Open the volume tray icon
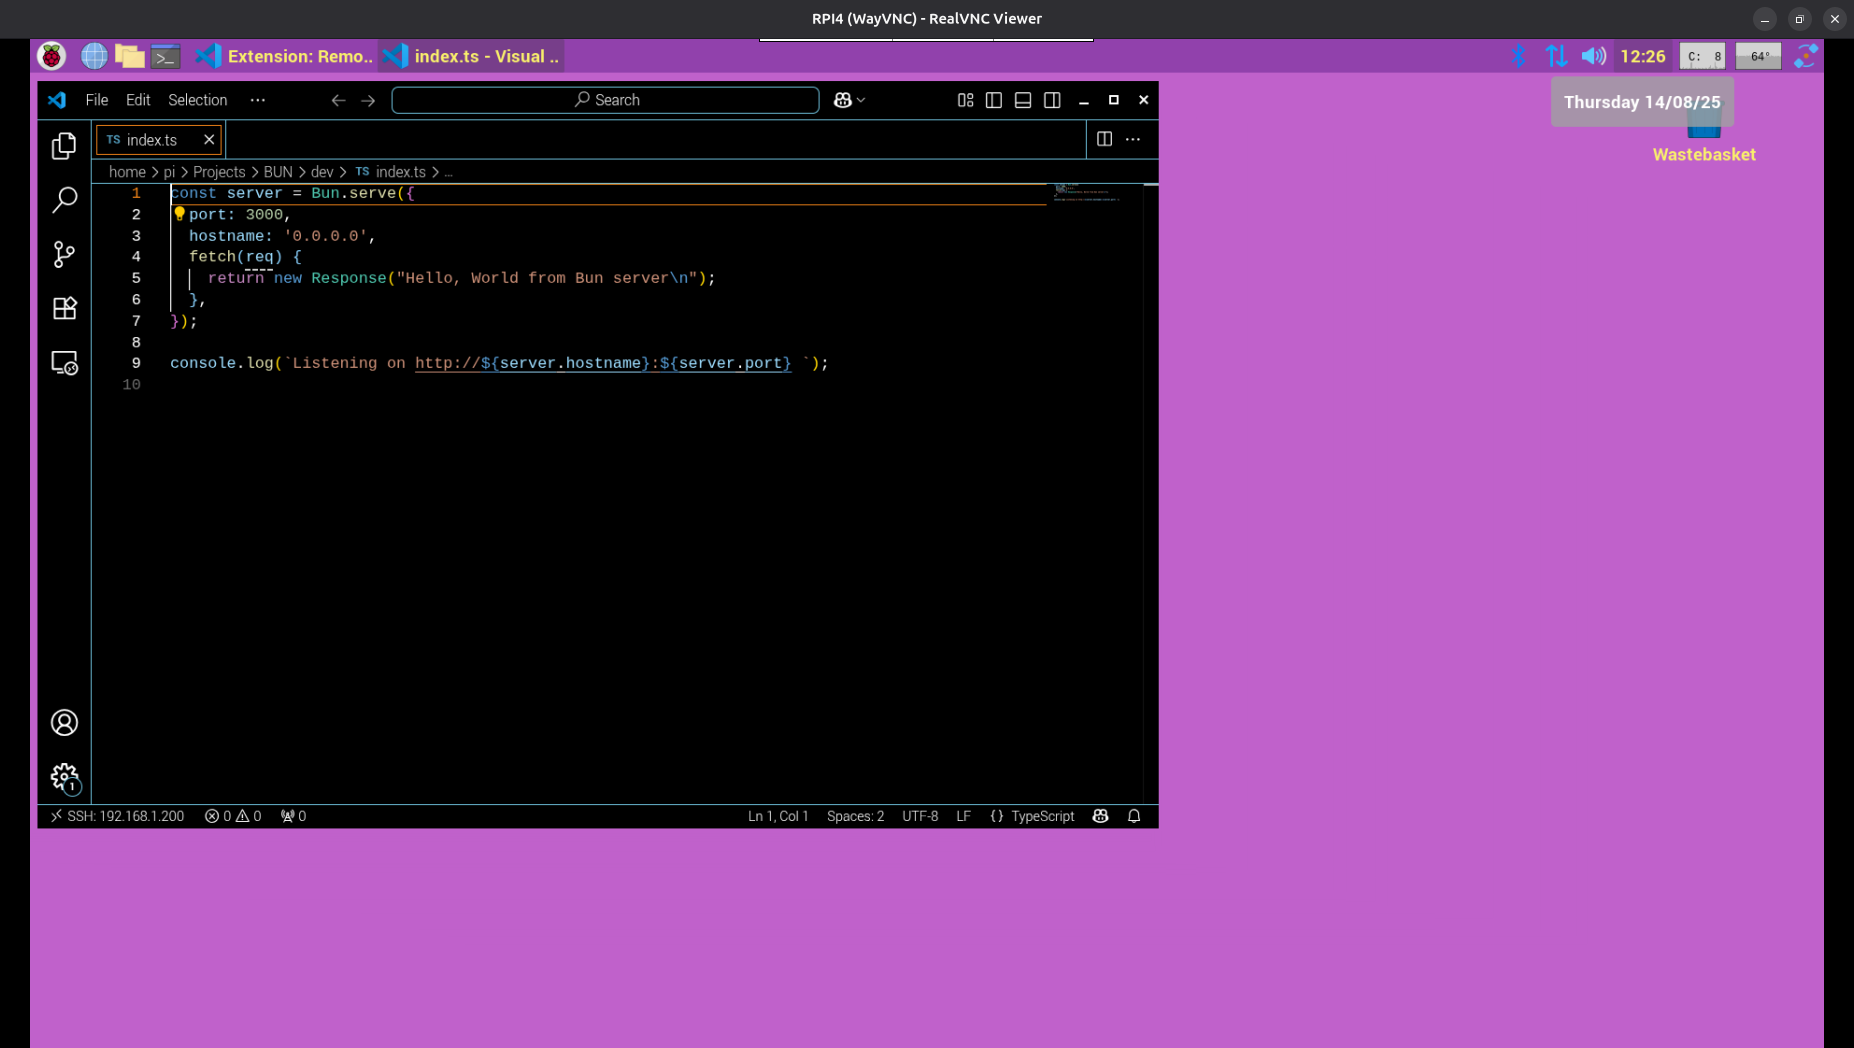Image resolution: width=1854 pixels, height=1048 pixels. (1594, 56)
